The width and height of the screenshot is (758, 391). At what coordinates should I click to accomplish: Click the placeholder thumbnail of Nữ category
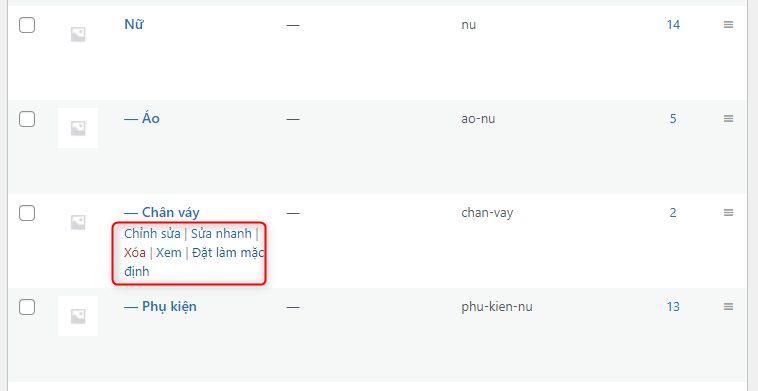[x=78, y=34]
